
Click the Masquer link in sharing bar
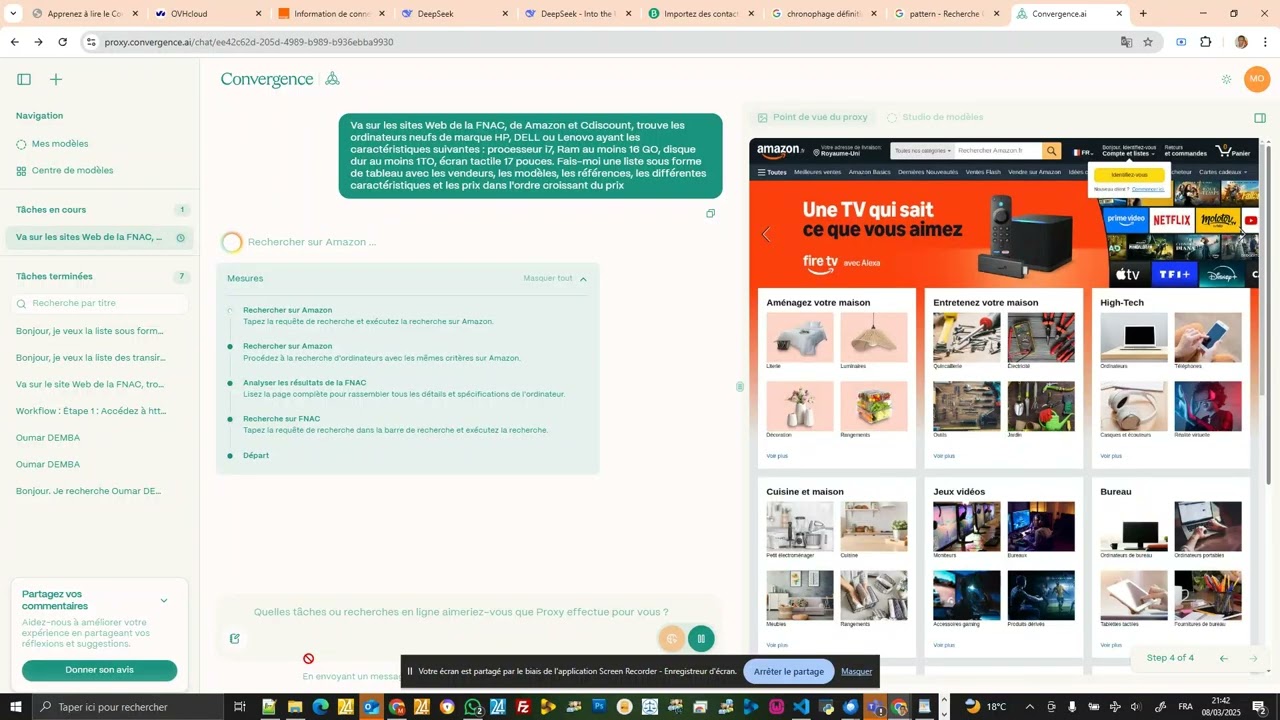(856, 671)
